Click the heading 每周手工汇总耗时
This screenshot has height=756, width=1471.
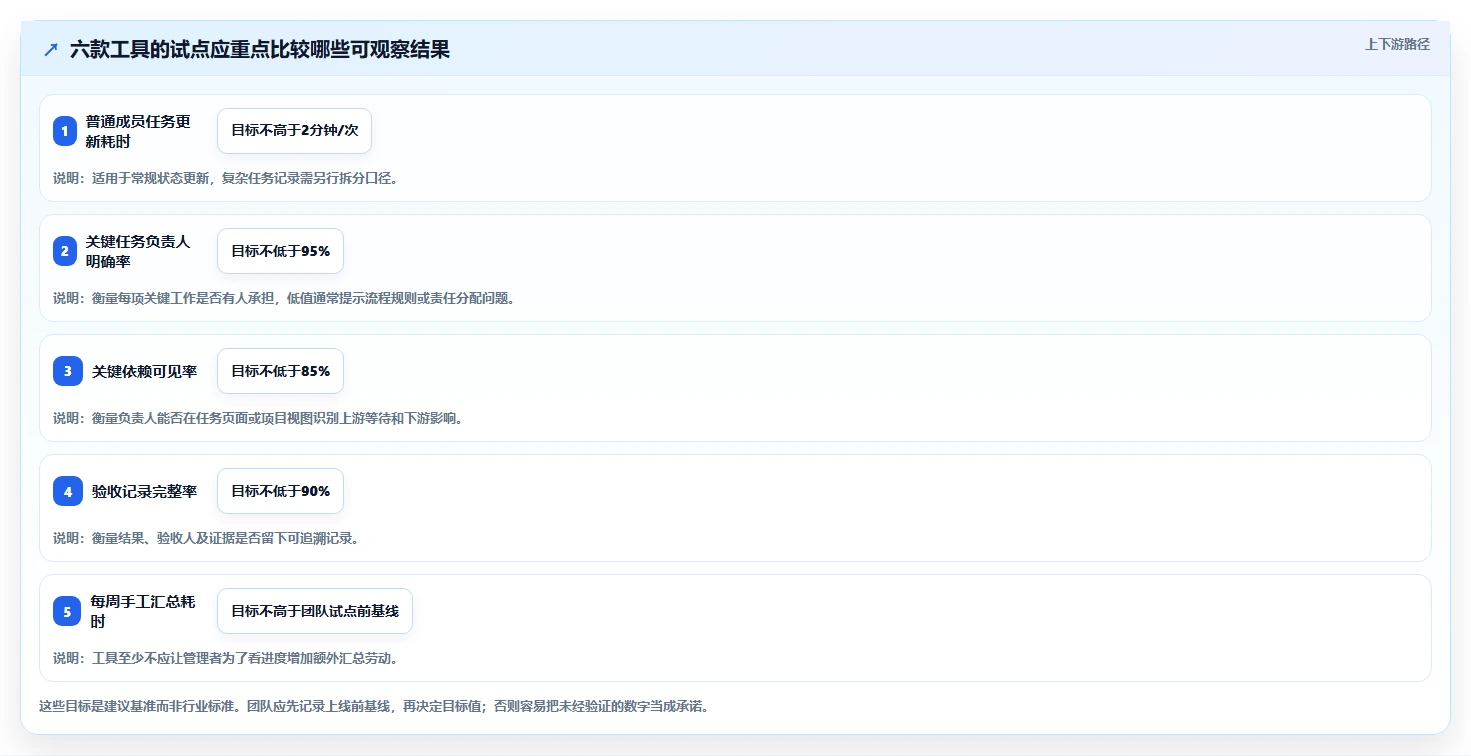[x=143, y=611]
